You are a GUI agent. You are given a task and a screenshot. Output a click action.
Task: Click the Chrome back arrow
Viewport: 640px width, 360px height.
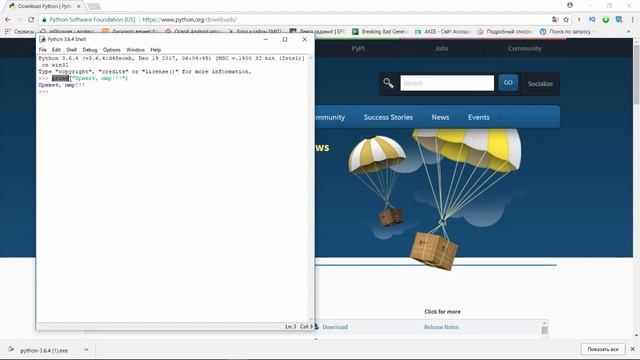click(8, 20)
